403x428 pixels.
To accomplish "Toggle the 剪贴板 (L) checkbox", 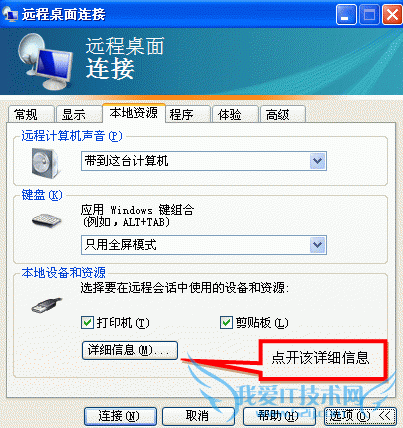I will pos(226,323).
